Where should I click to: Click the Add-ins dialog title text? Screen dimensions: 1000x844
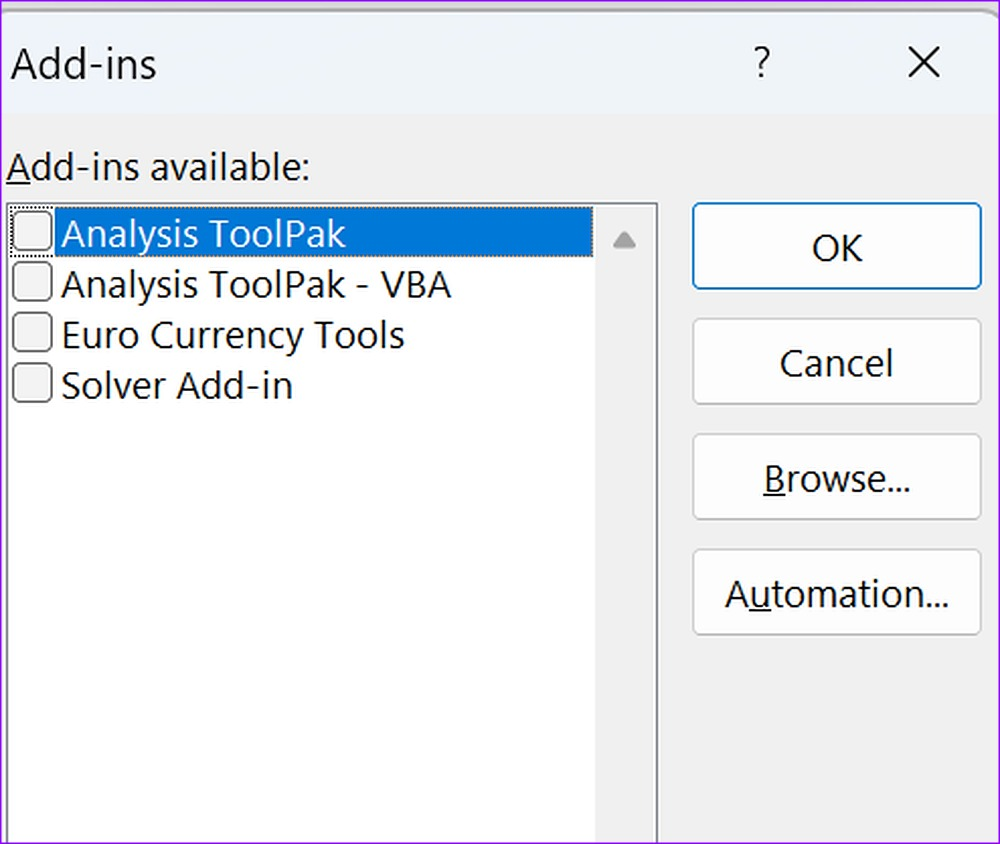(84, 64)
